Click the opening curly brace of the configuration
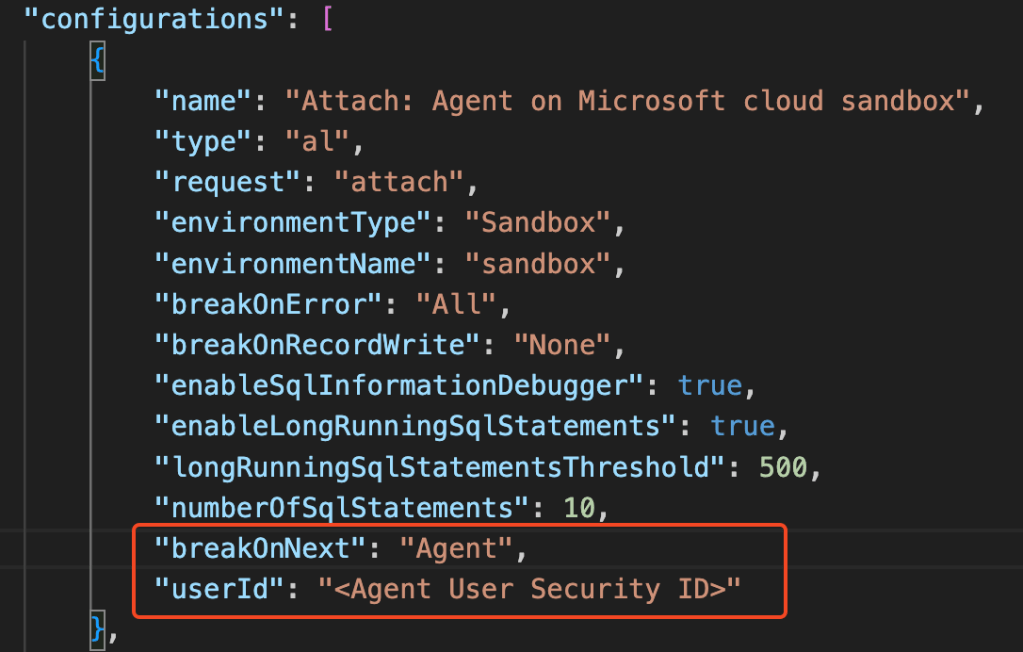1023x652 pixels. pos(97,61)
